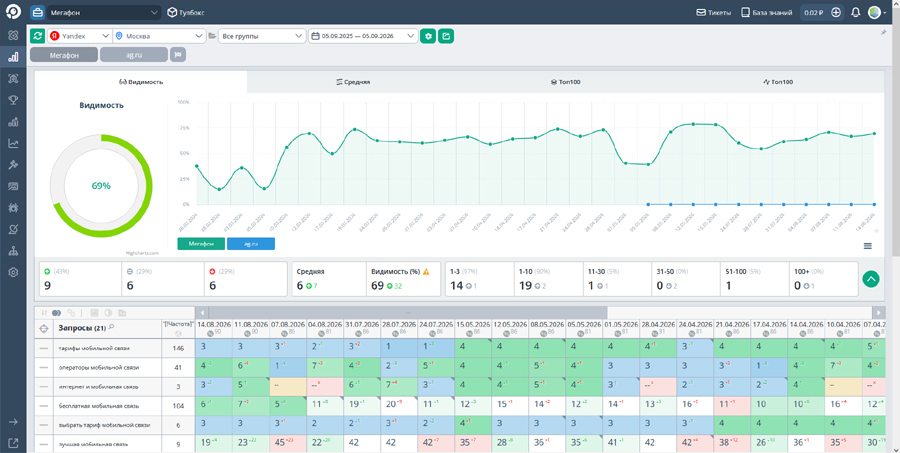
Task: Toggle the Мегафон project pill
Action: click(x=64, y=55)
